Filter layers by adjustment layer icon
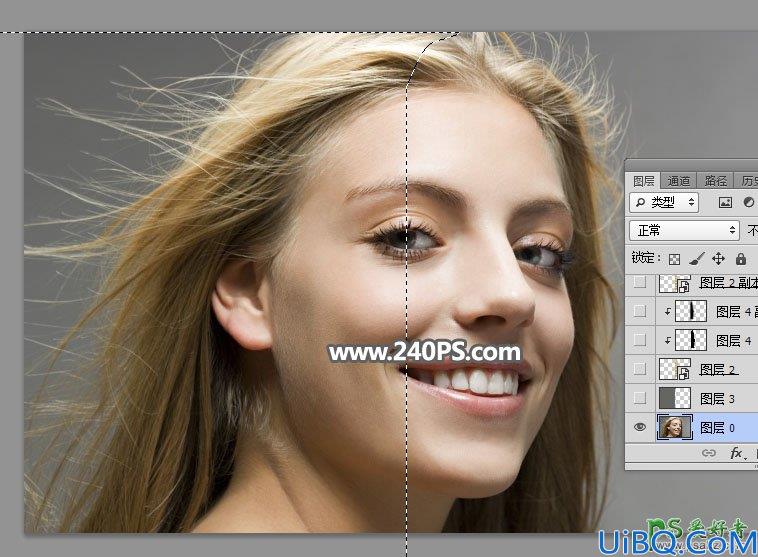The width and height of the screenshot is (758, 557). pos(749,203)
